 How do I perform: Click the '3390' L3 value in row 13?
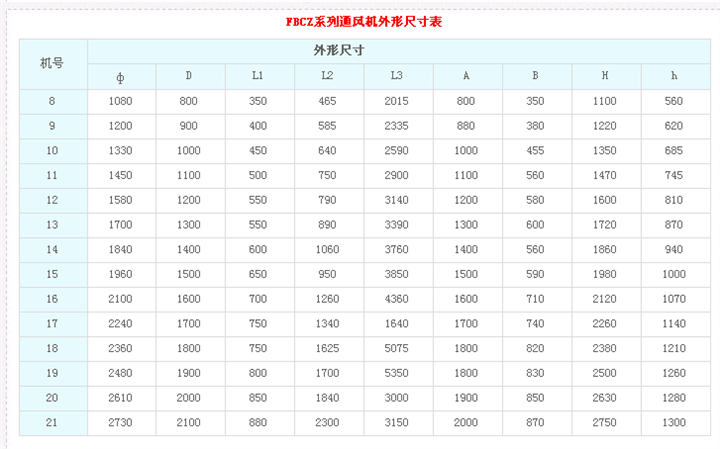pos(396,225)
